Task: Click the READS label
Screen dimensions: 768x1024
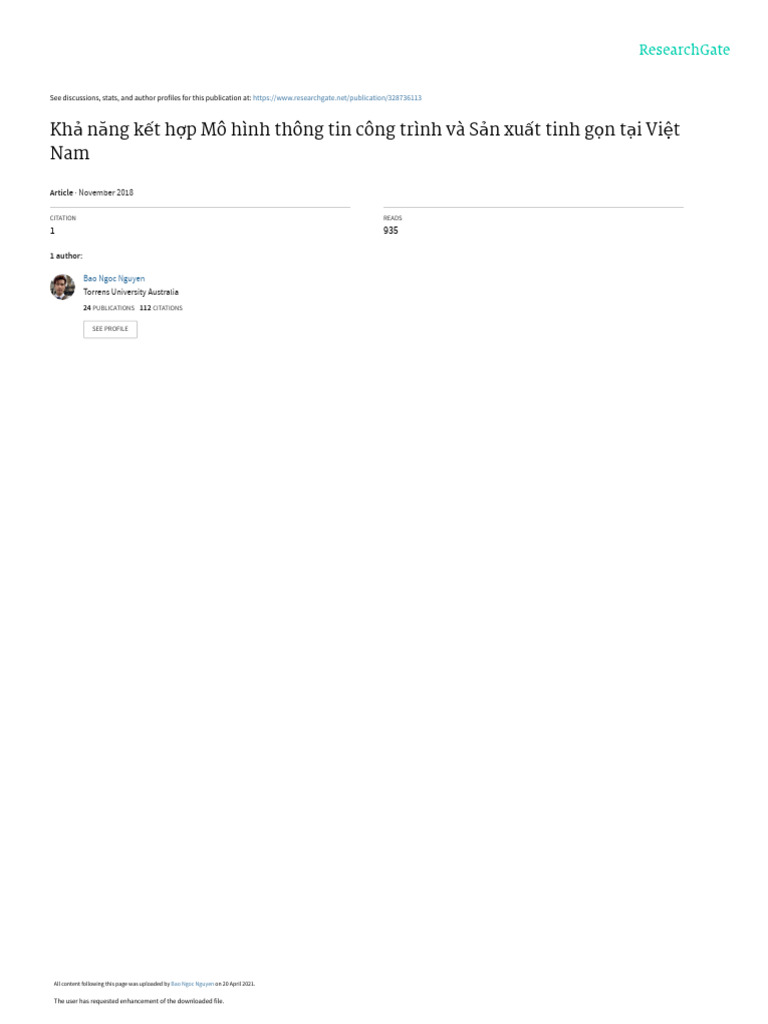Action: (x=392, y=218)
